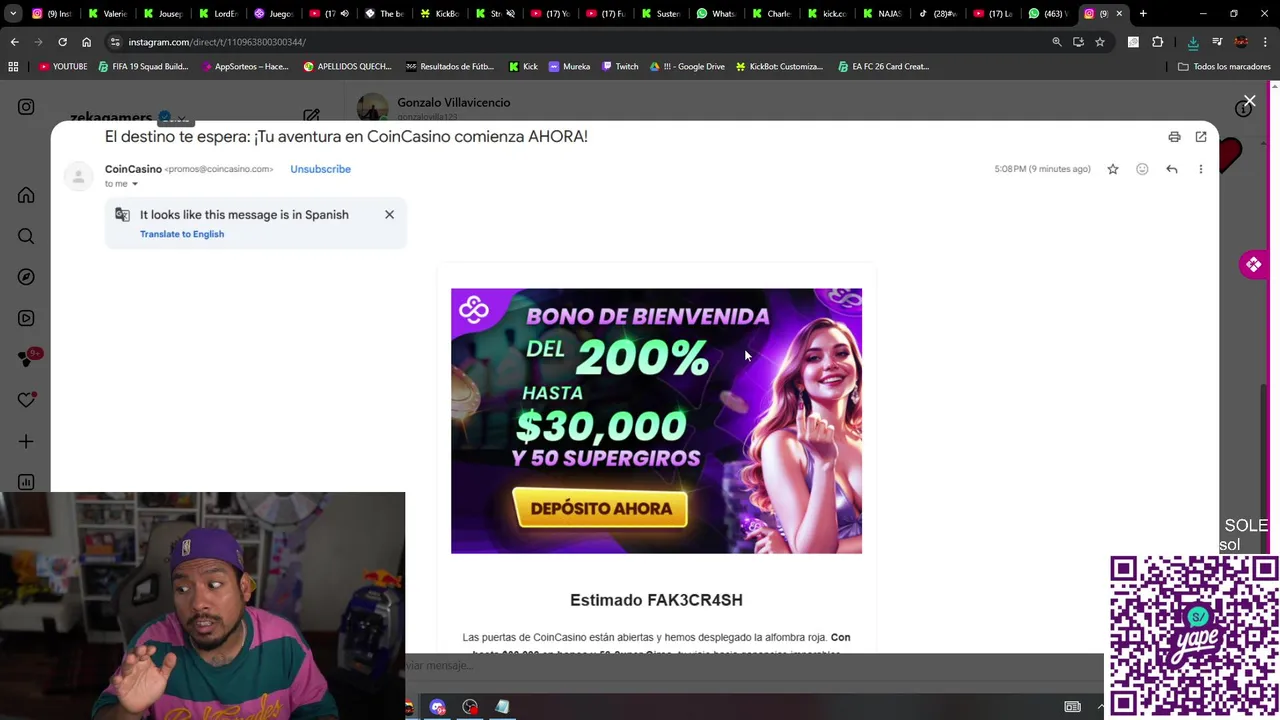Open the browser Downloads icon
1280x720 pixels.
[1193, 42]
